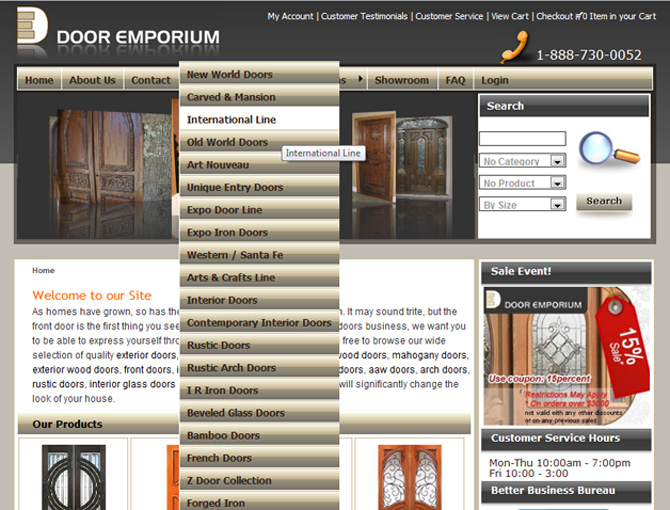Open the My Account link
This screenshot has width=670, height=510.
click(x=290, y=16)
